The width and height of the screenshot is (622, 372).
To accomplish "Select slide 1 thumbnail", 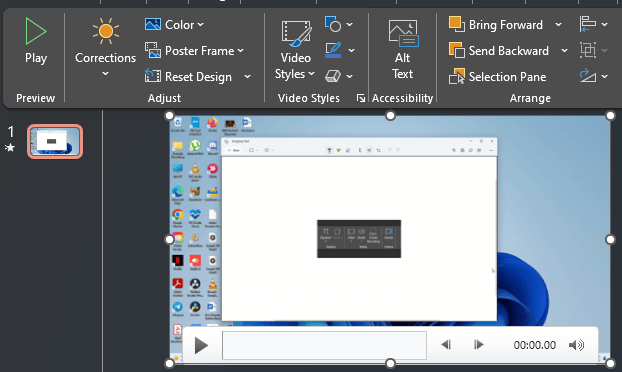I will tap(55, 141).
